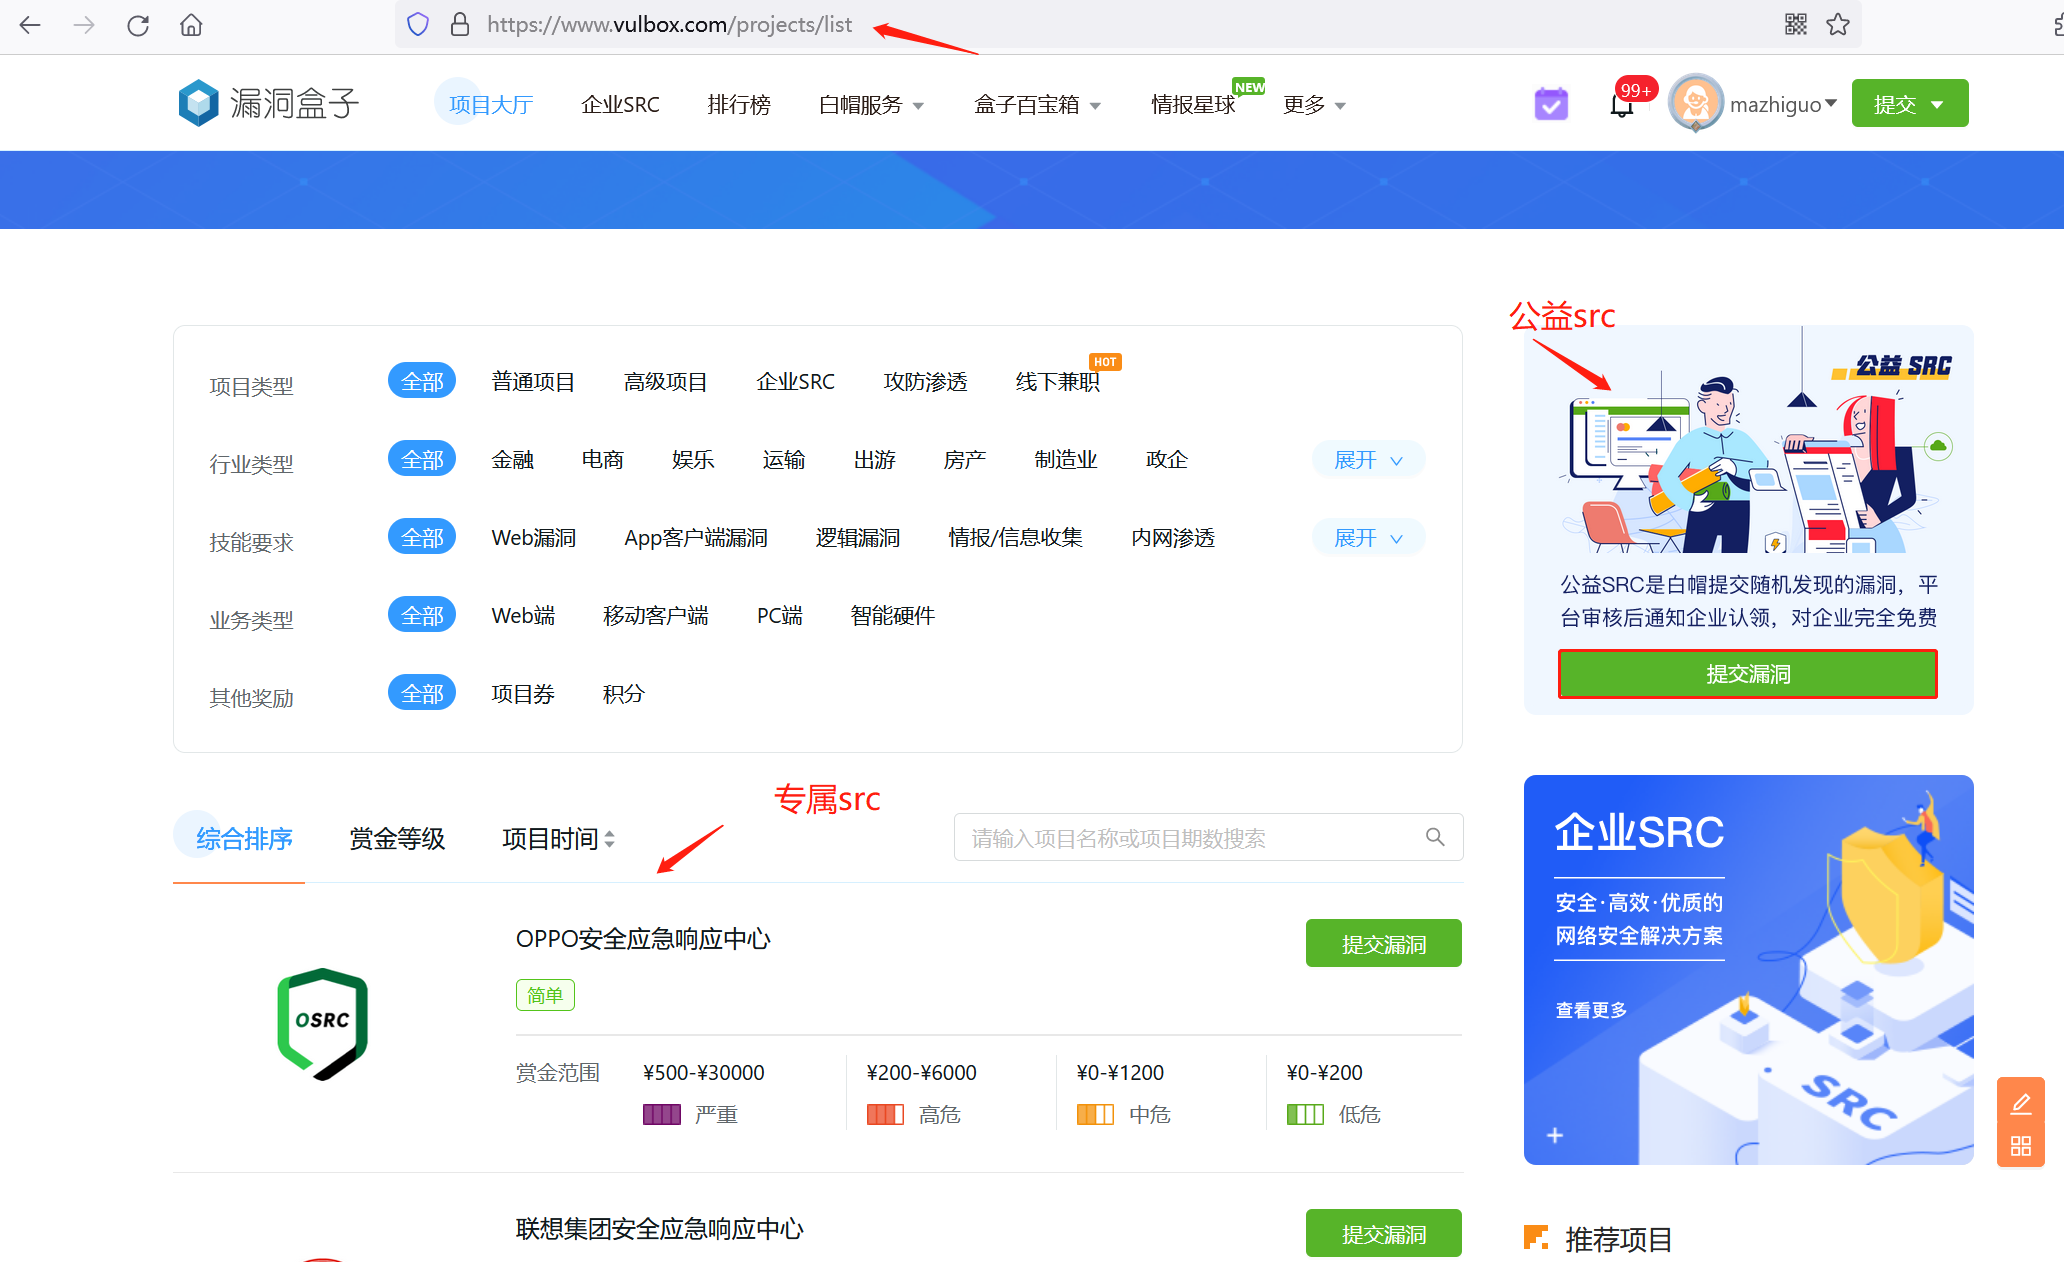
Task: Click the padlock site-info icon
Action: tap(460, 24)
